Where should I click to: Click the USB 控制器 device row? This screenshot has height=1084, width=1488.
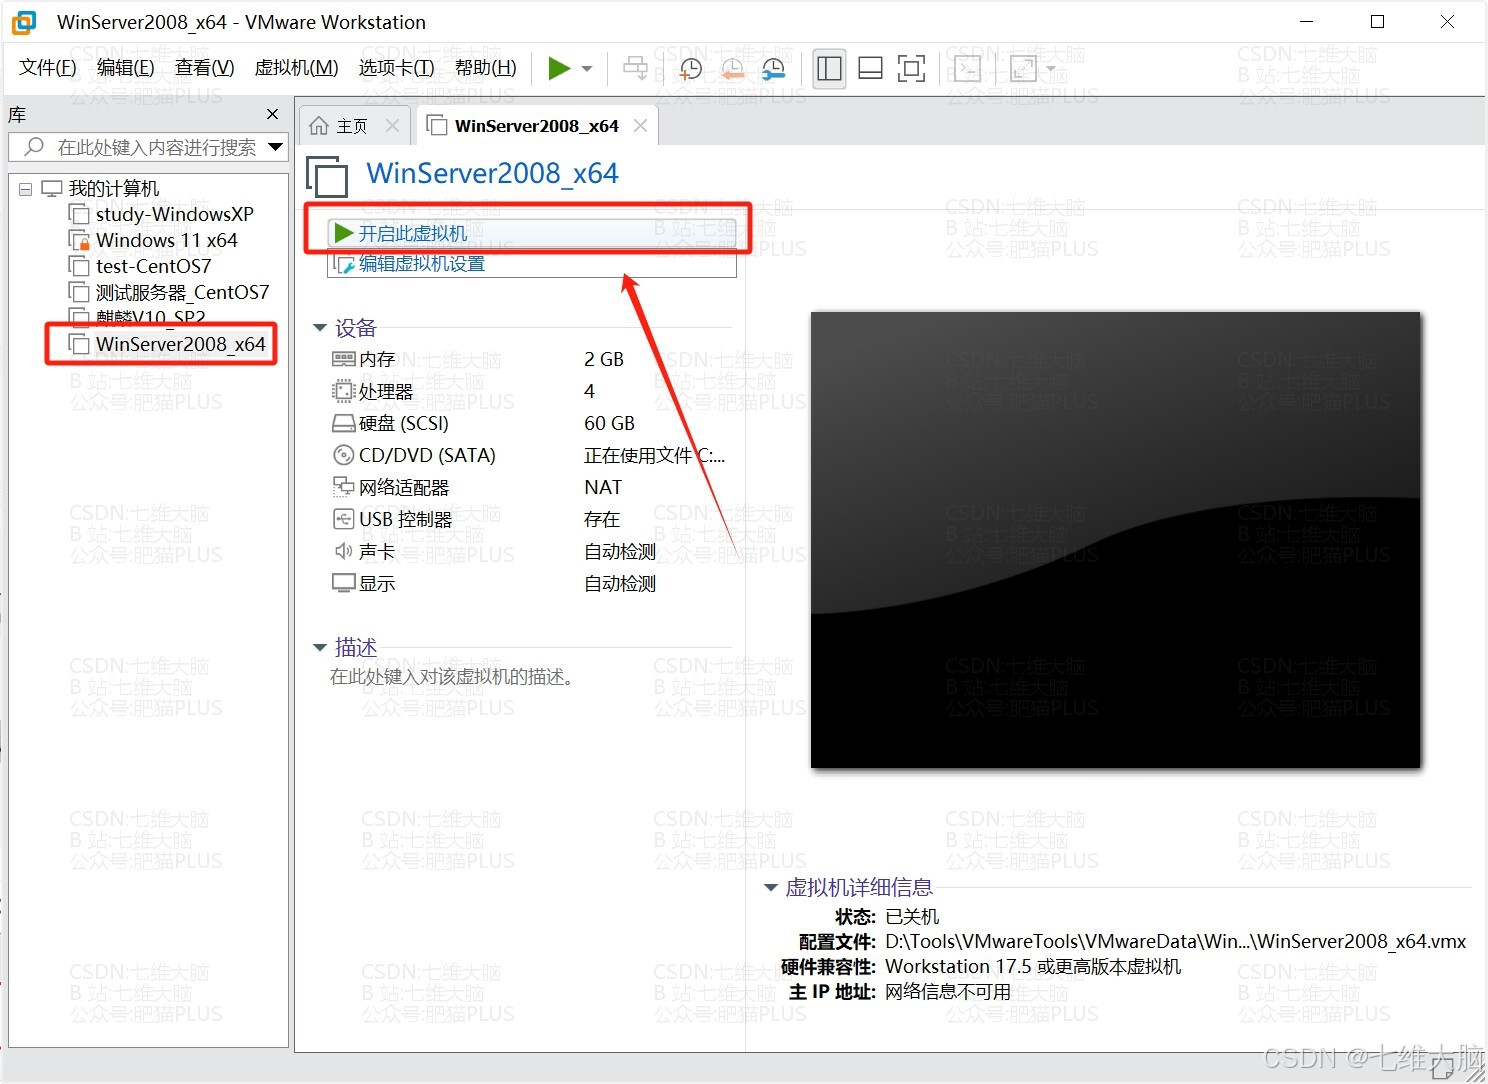click(x=530, y=519)
